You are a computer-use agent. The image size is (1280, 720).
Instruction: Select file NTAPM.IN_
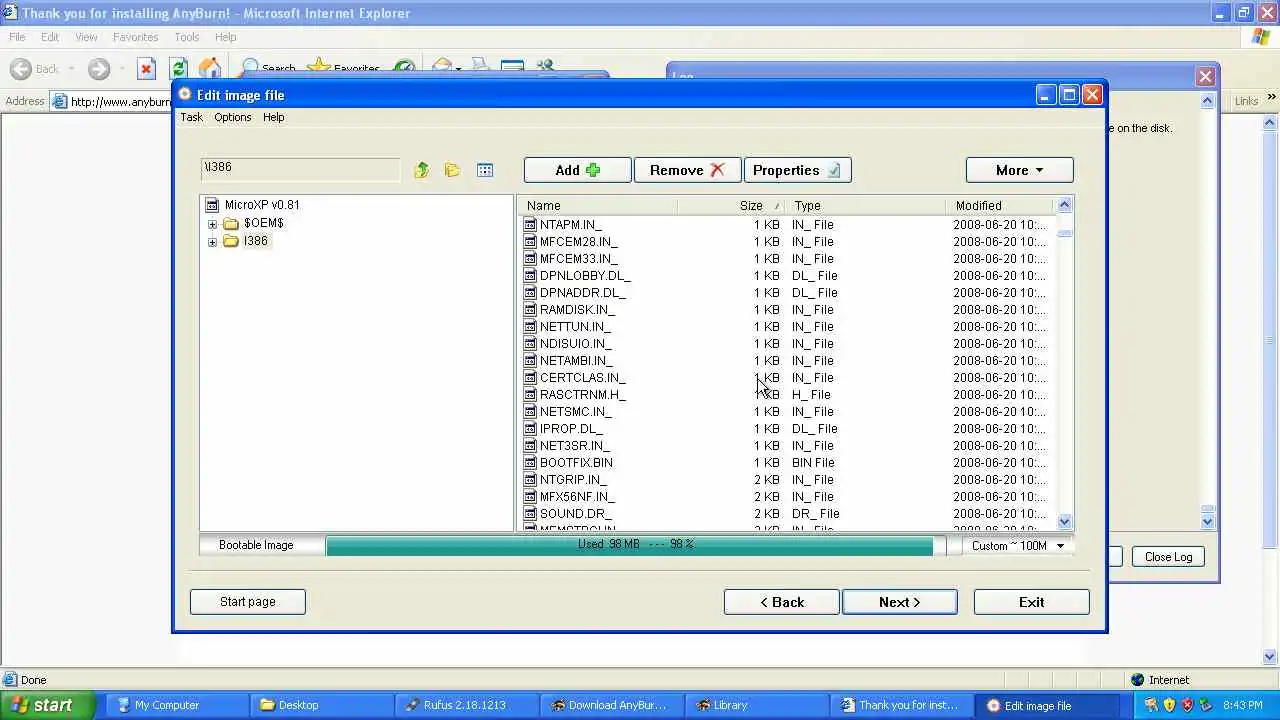(x=570, y=225)
